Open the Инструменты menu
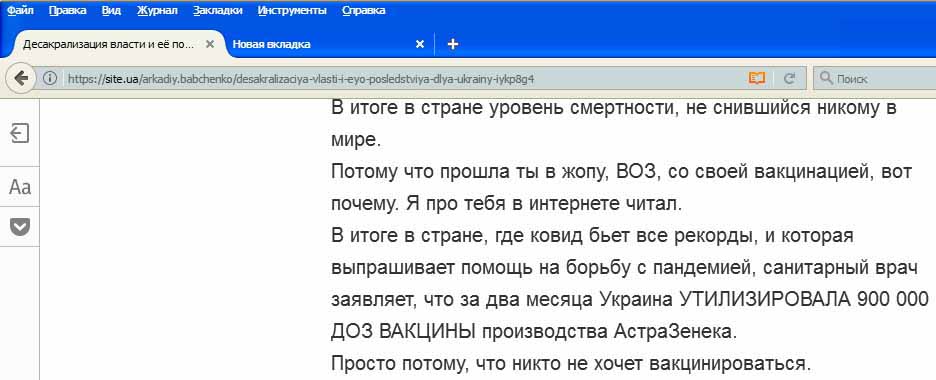Image resolution: width=936 pixels, height=380 pixels. tap(292, 10)
